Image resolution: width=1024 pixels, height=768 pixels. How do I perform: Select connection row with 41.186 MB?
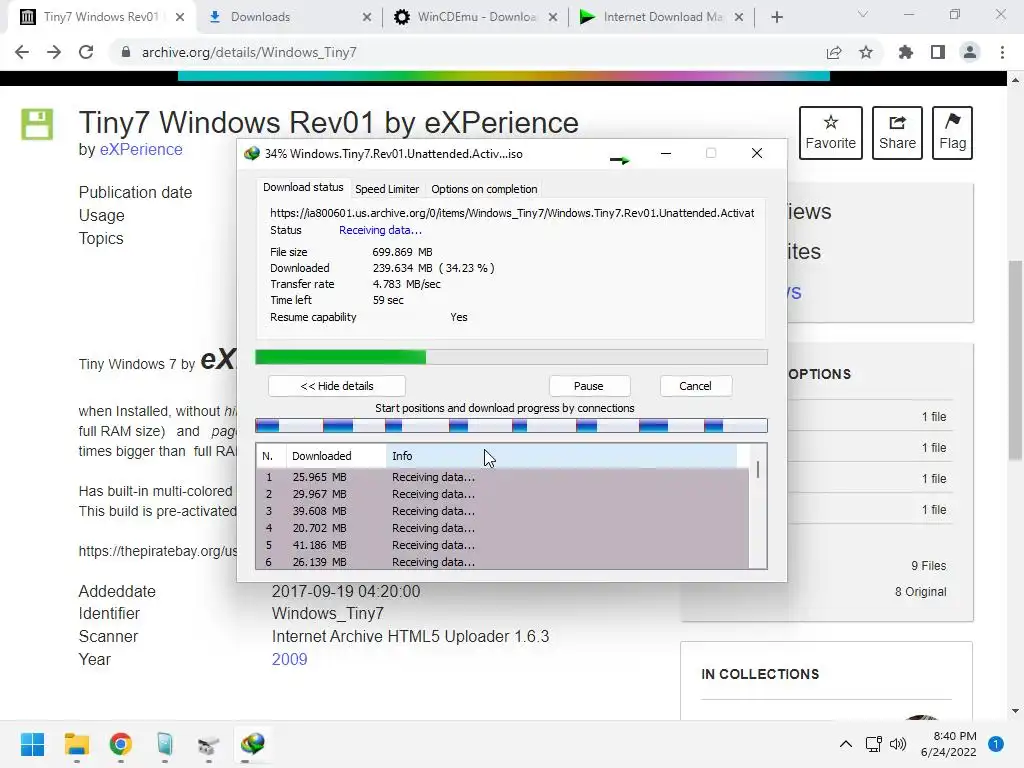click(502, 545)
